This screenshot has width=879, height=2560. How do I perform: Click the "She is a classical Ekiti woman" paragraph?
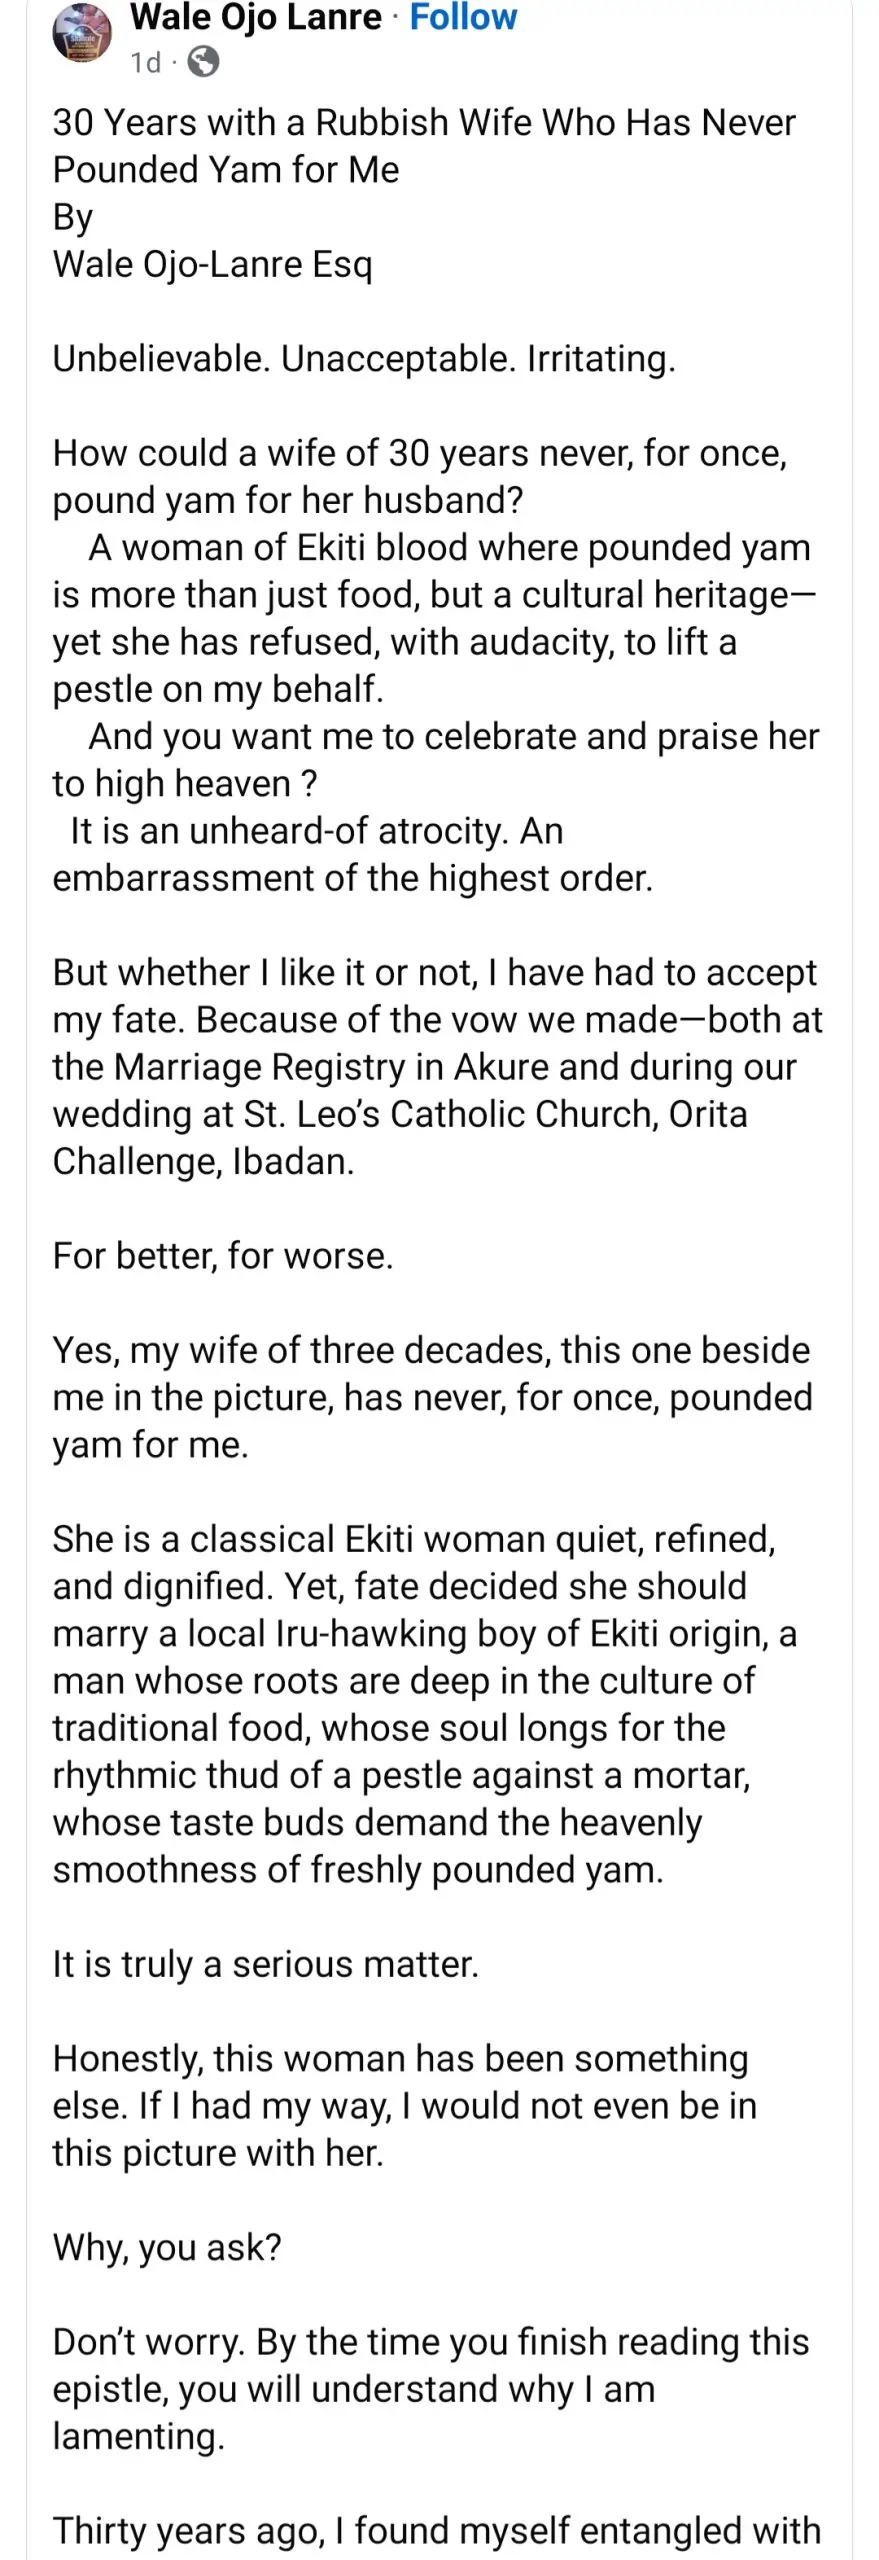pos(424,1703)
